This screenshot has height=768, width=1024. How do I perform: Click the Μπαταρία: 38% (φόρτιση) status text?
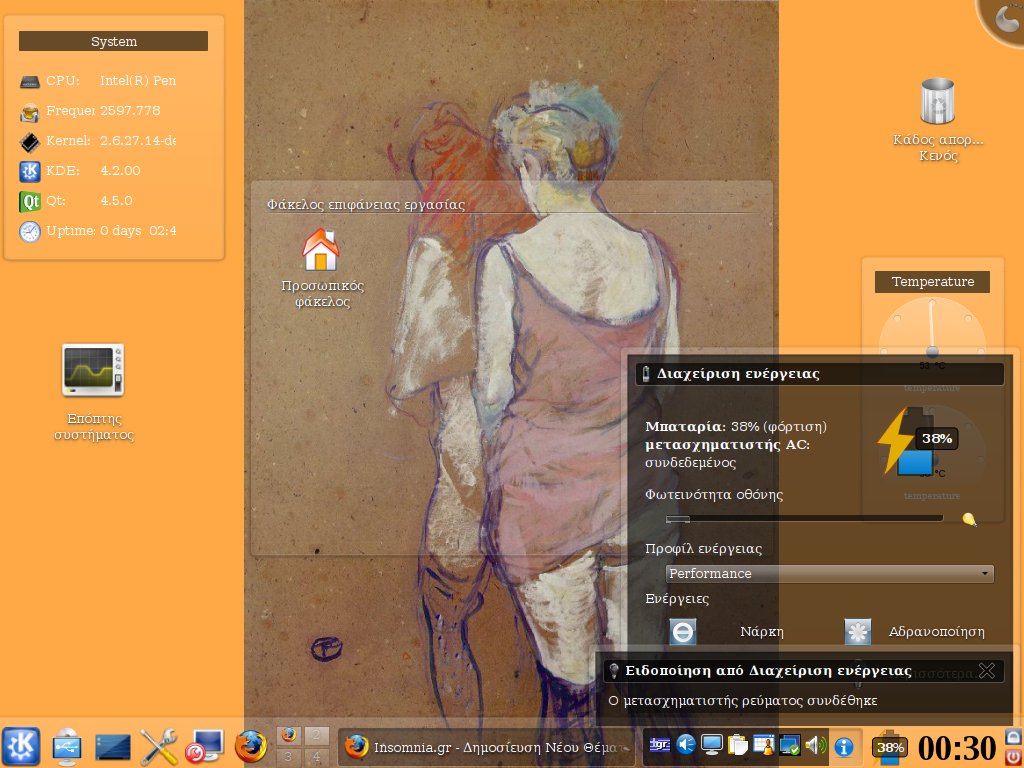(x=736, y=426)
